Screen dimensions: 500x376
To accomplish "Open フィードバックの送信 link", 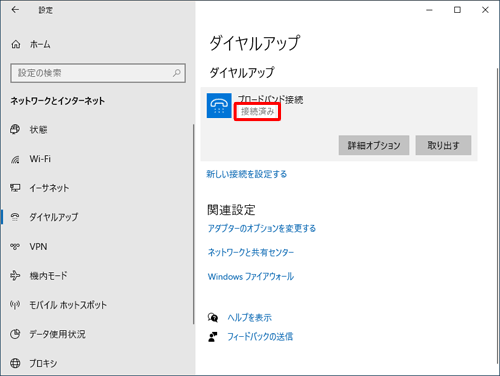I will 260,337.
